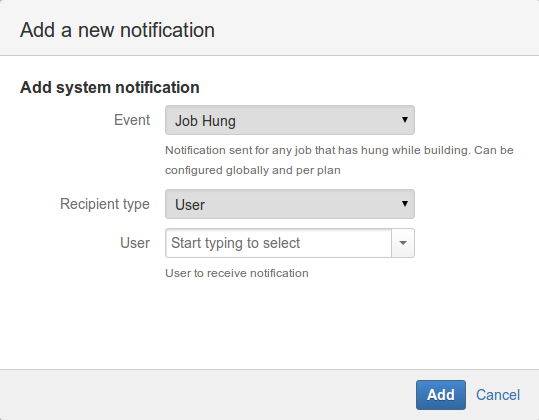Click the Event field label
The image size is (539, 420).
click(x=132, y=120)
